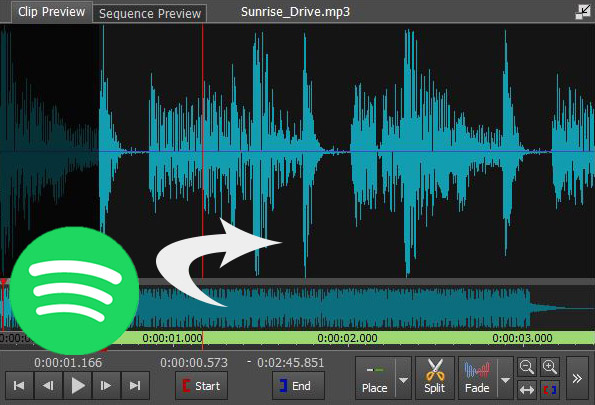Expand the Place options dropdown arrow
The height and width of the screenshot is (405, 595).
[403, 380]
